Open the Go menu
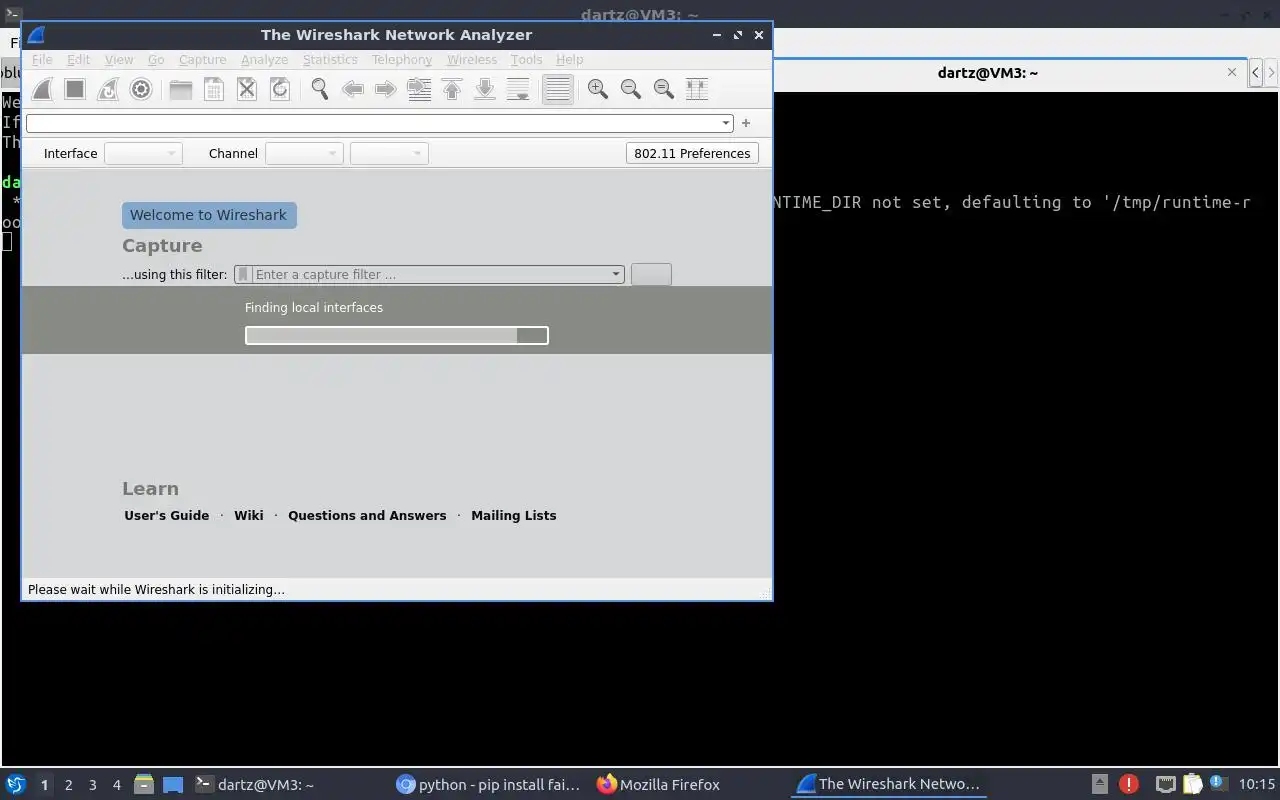The height and width of the screenshot is (800, 1280). pyautogui.click(x=156, y=59)
